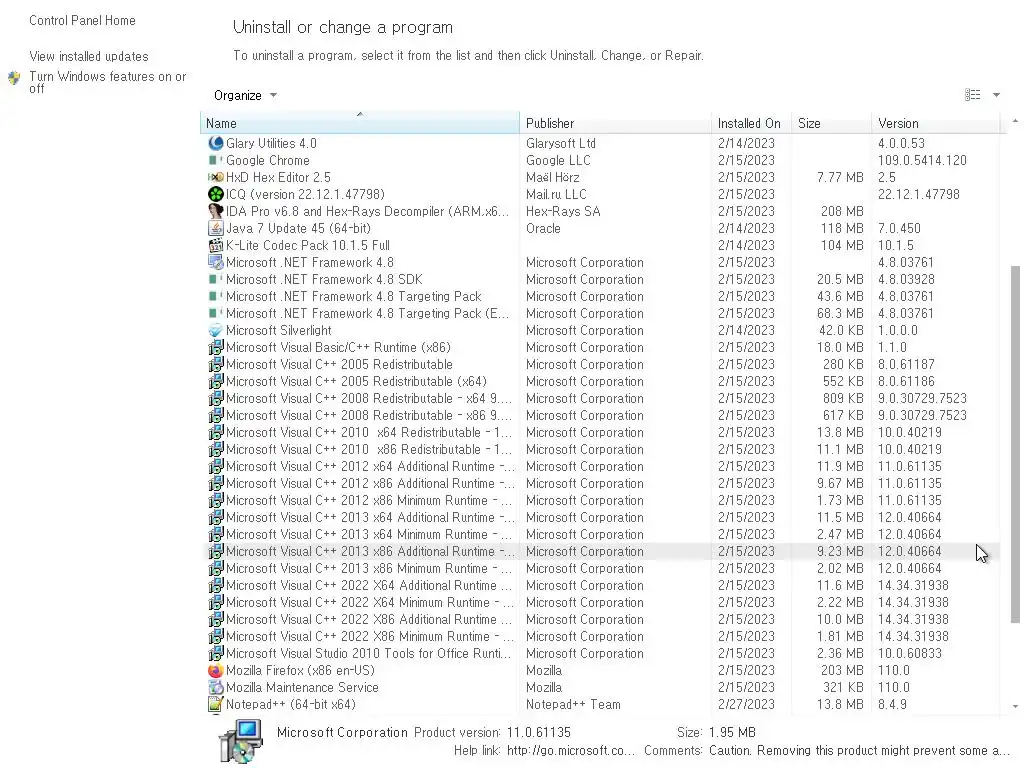This screenshot has height=768, width=1024.
Task: Click the K-Lite Codec Pack icon
Action: [216, 245]
